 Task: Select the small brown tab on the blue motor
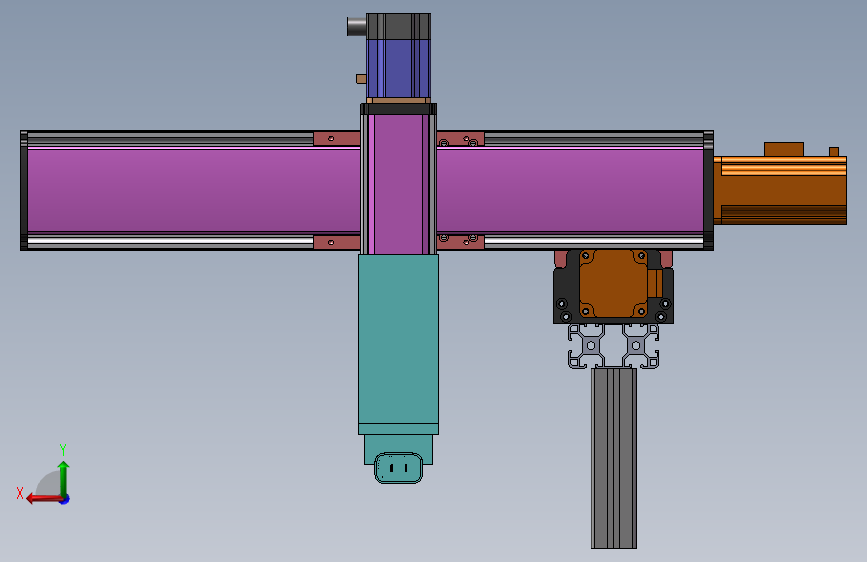[361, 79]
